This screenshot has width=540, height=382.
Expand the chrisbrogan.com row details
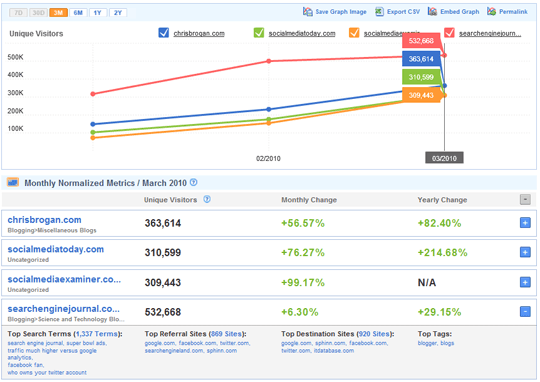[x=525, y=223]
